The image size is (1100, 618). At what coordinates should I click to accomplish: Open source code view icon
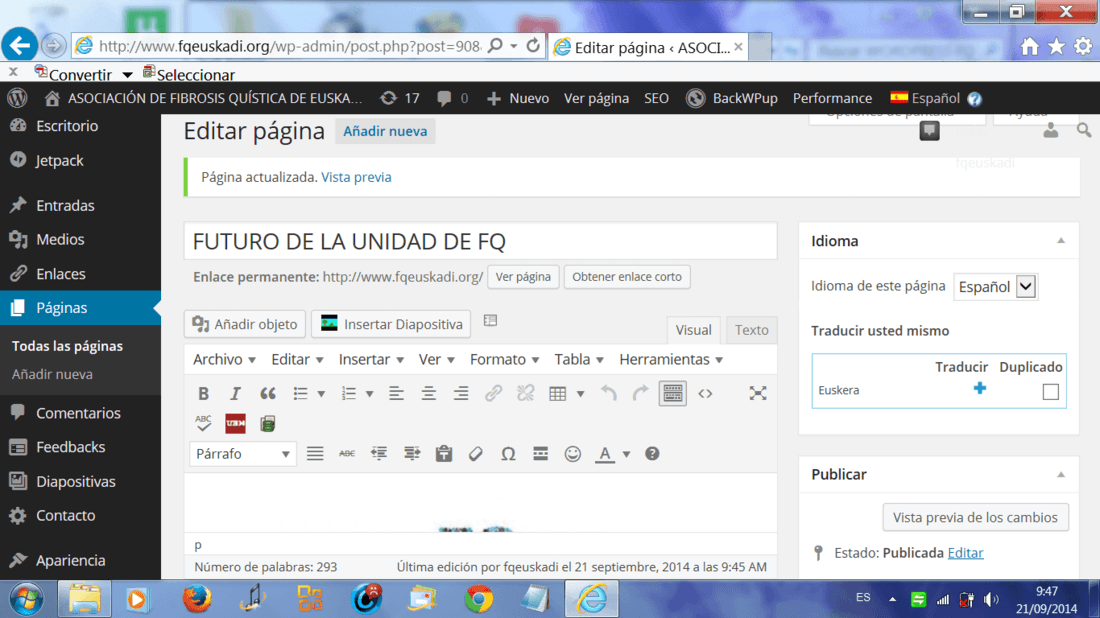pos(705,394)
